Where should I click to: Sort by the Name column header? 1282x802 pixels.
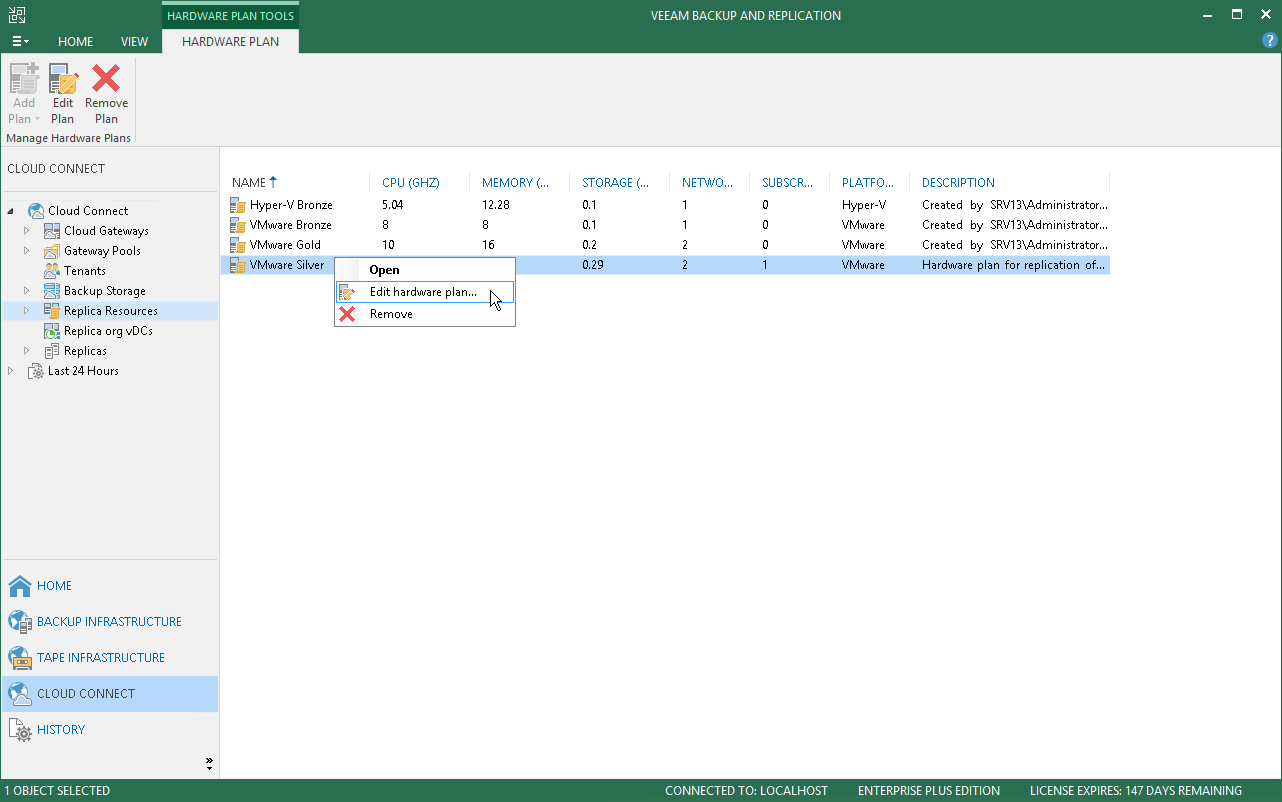(x=297, y=183)
